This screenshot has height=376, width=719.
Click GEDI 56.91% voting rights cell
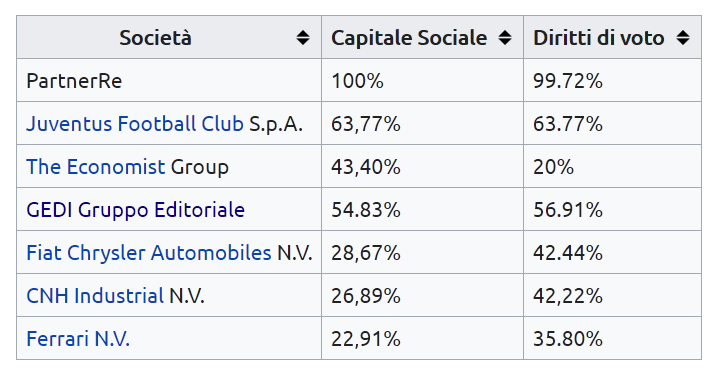click(612, 209)
